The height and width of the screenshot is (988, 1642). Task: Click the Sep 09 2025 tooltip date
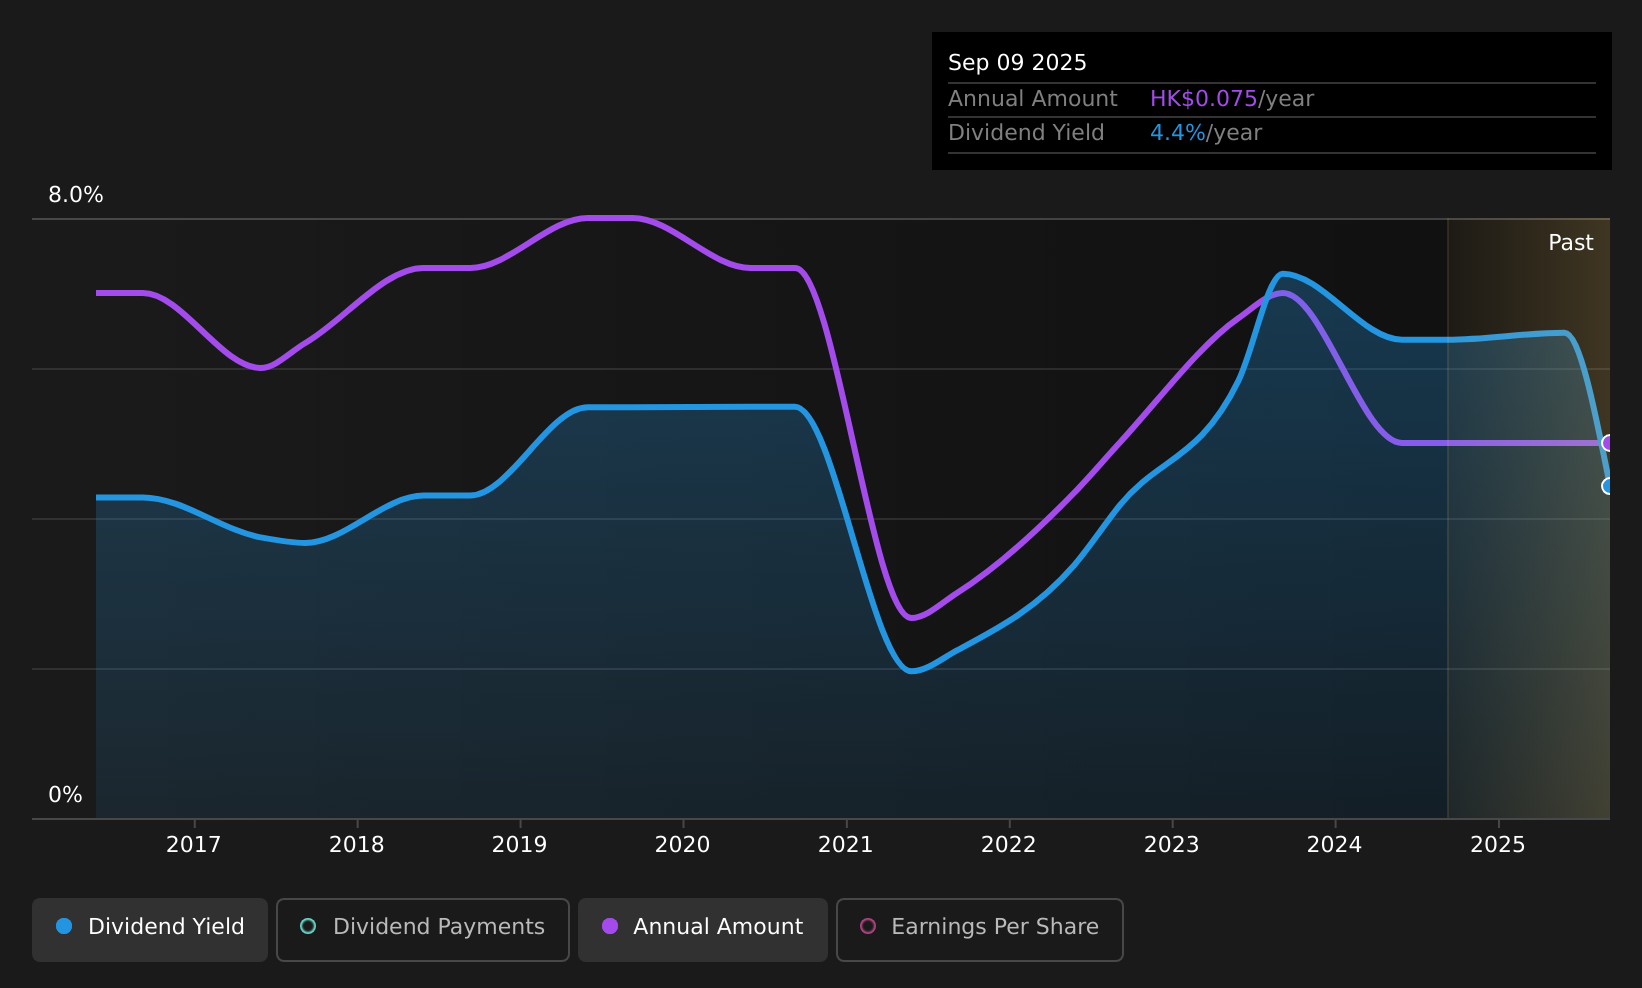tap(1017, 63)
